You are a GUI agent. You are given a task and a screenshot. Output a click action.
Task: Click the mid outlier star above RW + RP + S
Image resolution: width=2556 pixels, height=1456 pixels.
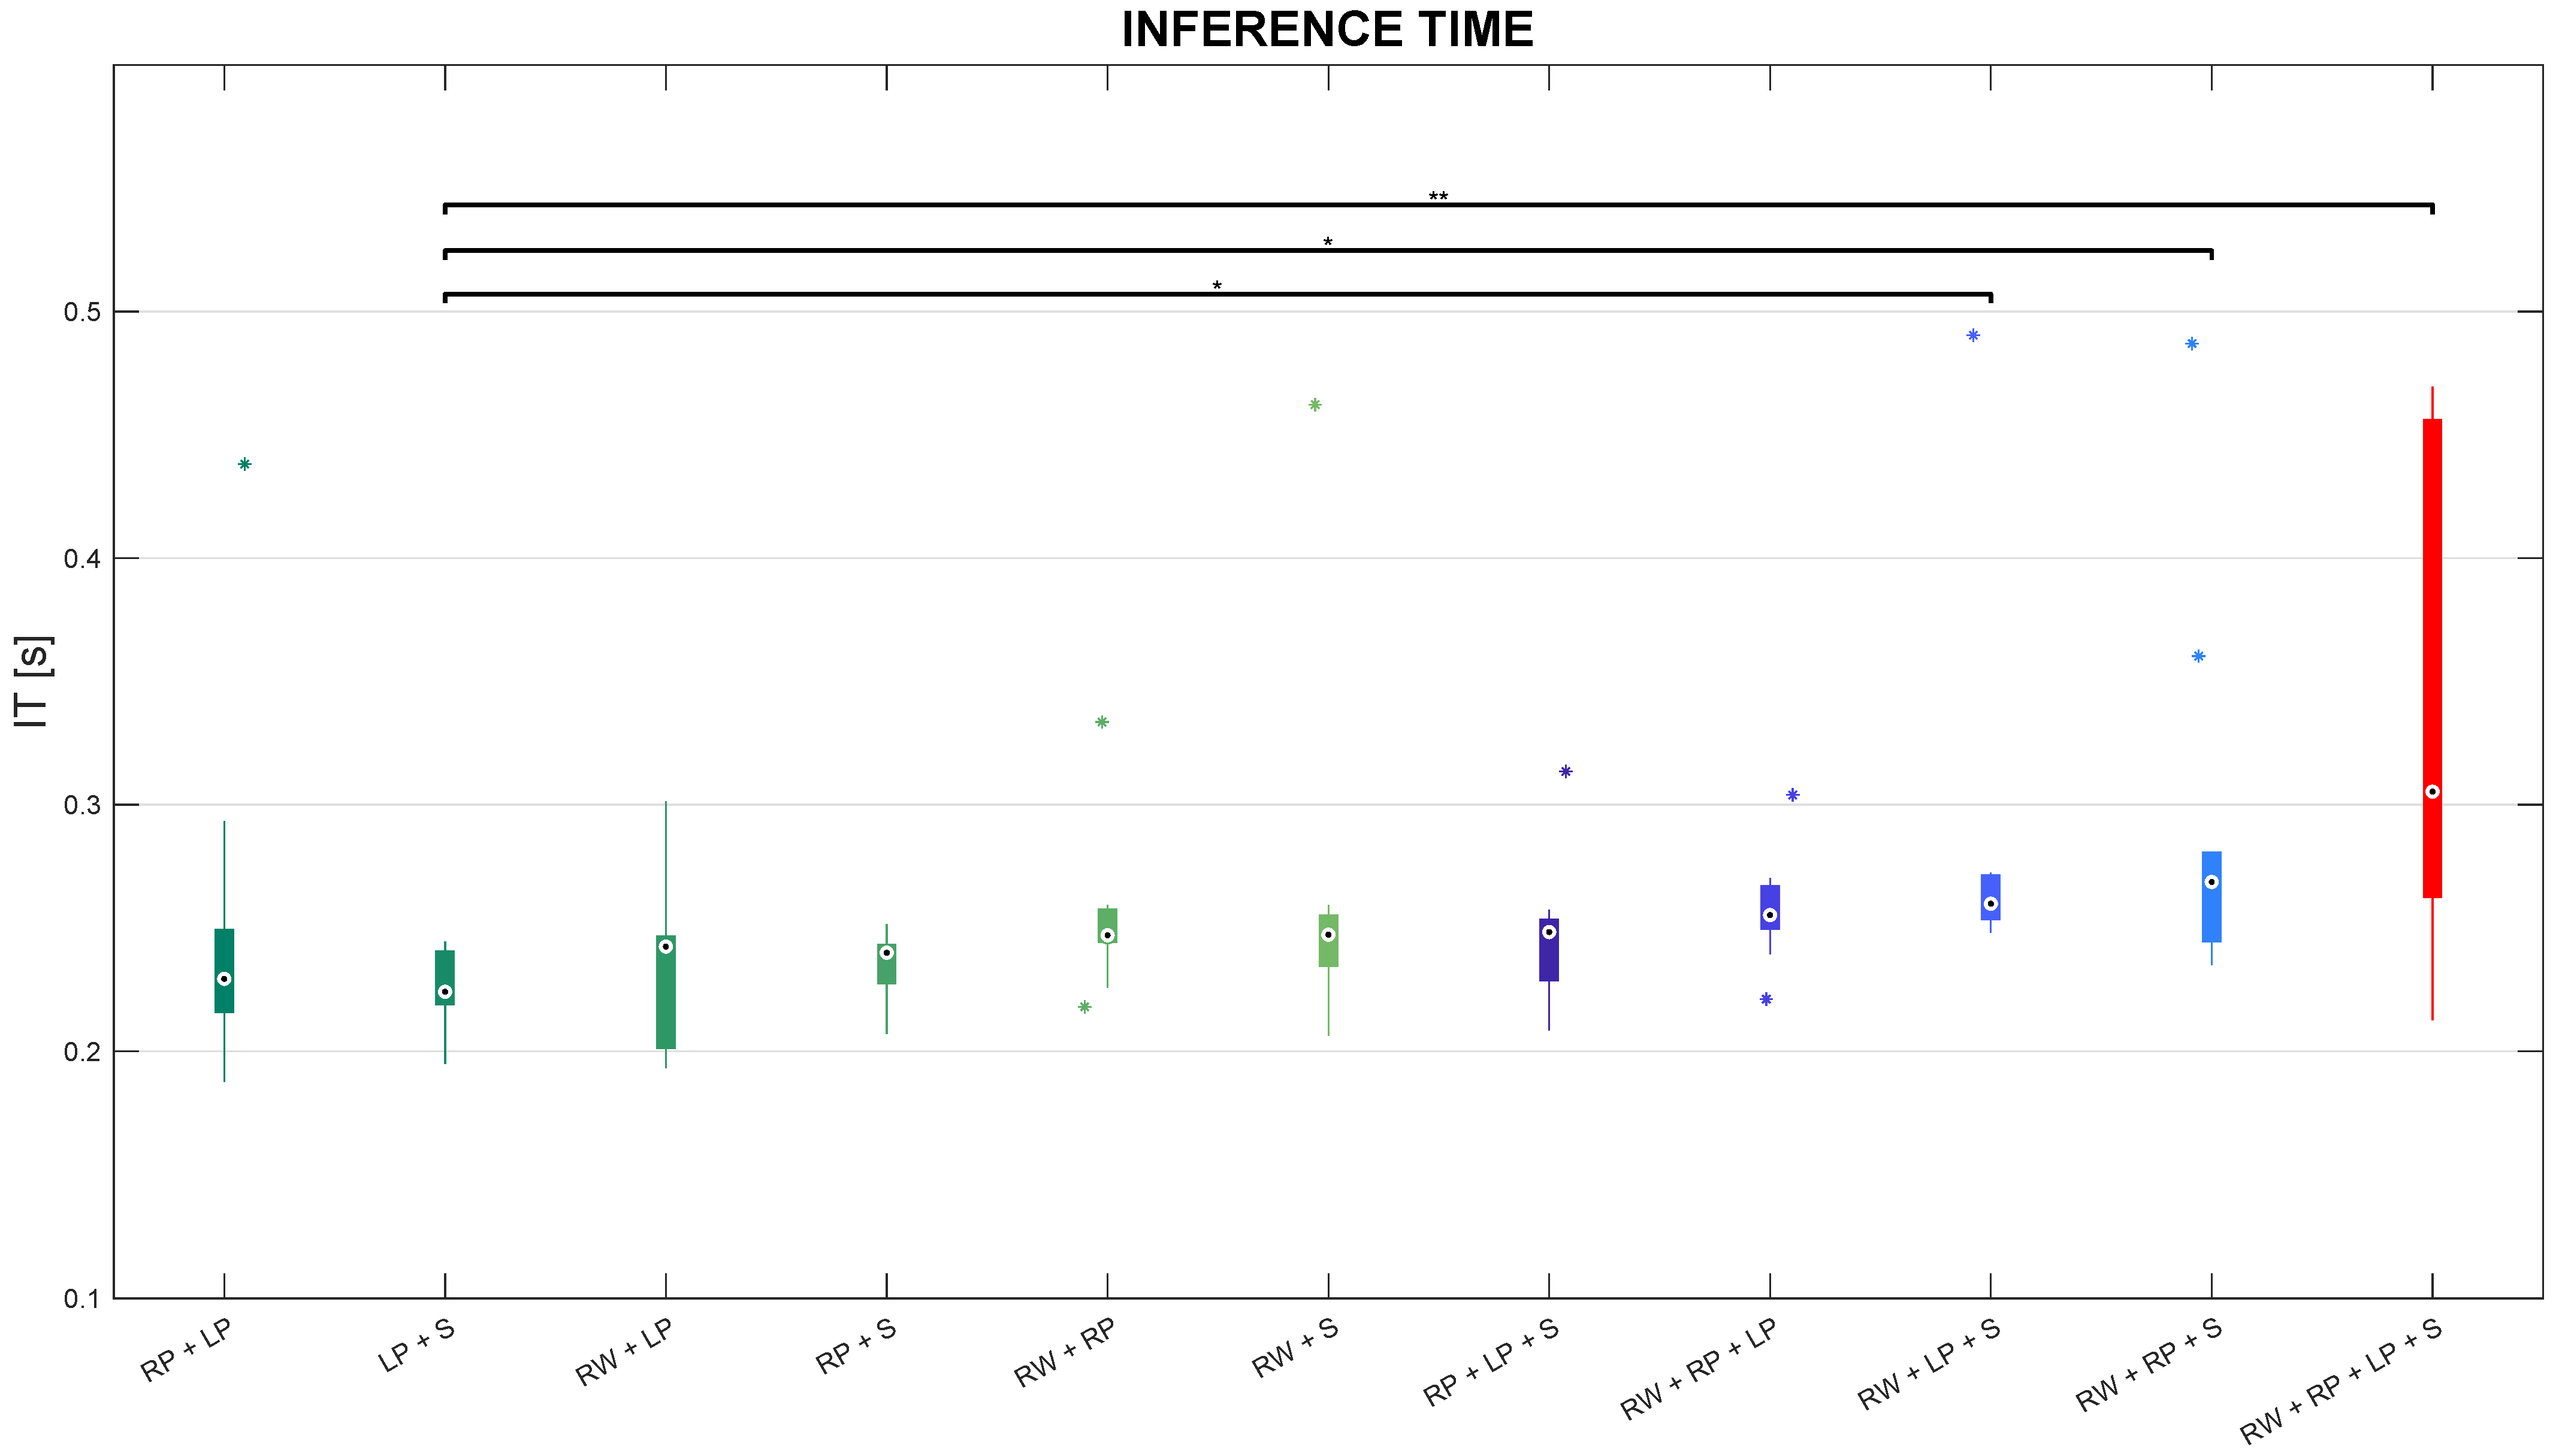pyautogui.click(x=2198, y=656)
